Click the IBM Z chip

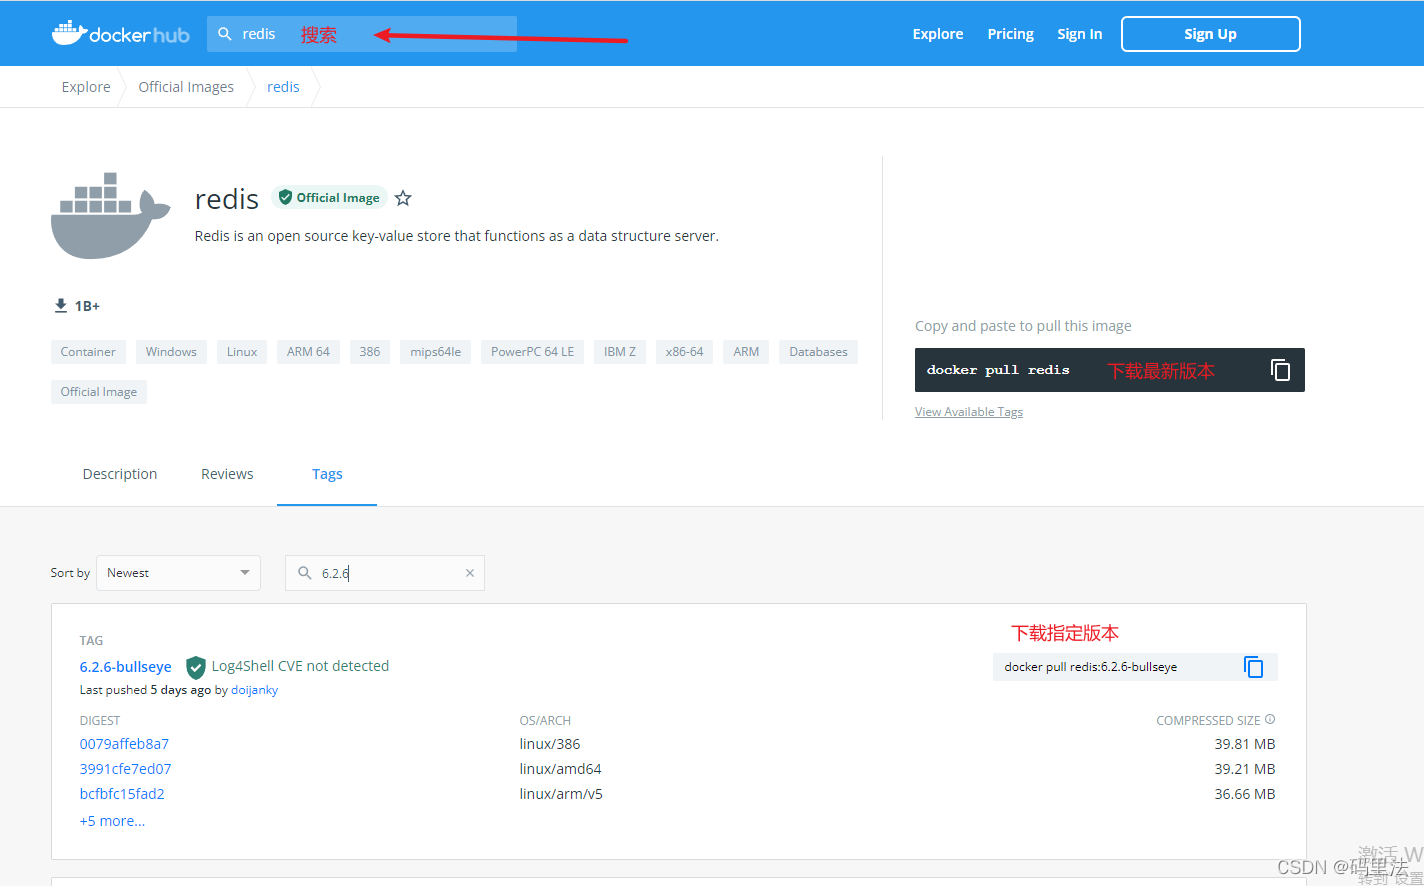(620, 352)
